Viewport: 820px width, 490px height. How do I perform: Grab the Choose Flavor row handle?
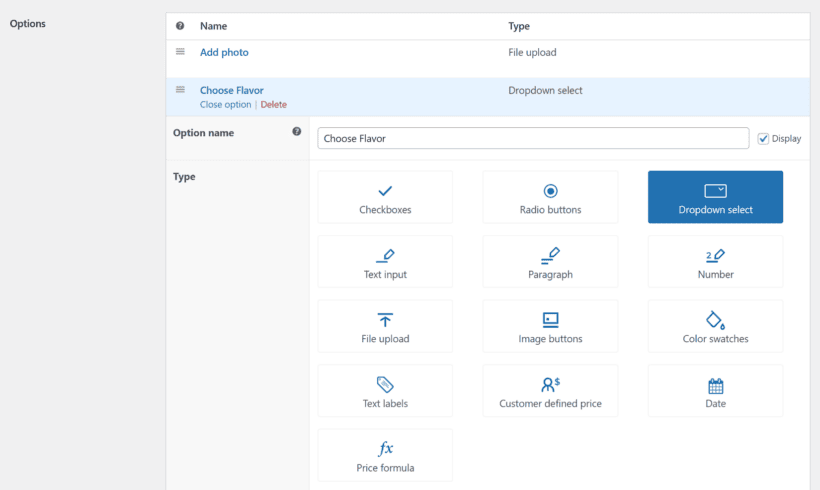click(180, 89)
